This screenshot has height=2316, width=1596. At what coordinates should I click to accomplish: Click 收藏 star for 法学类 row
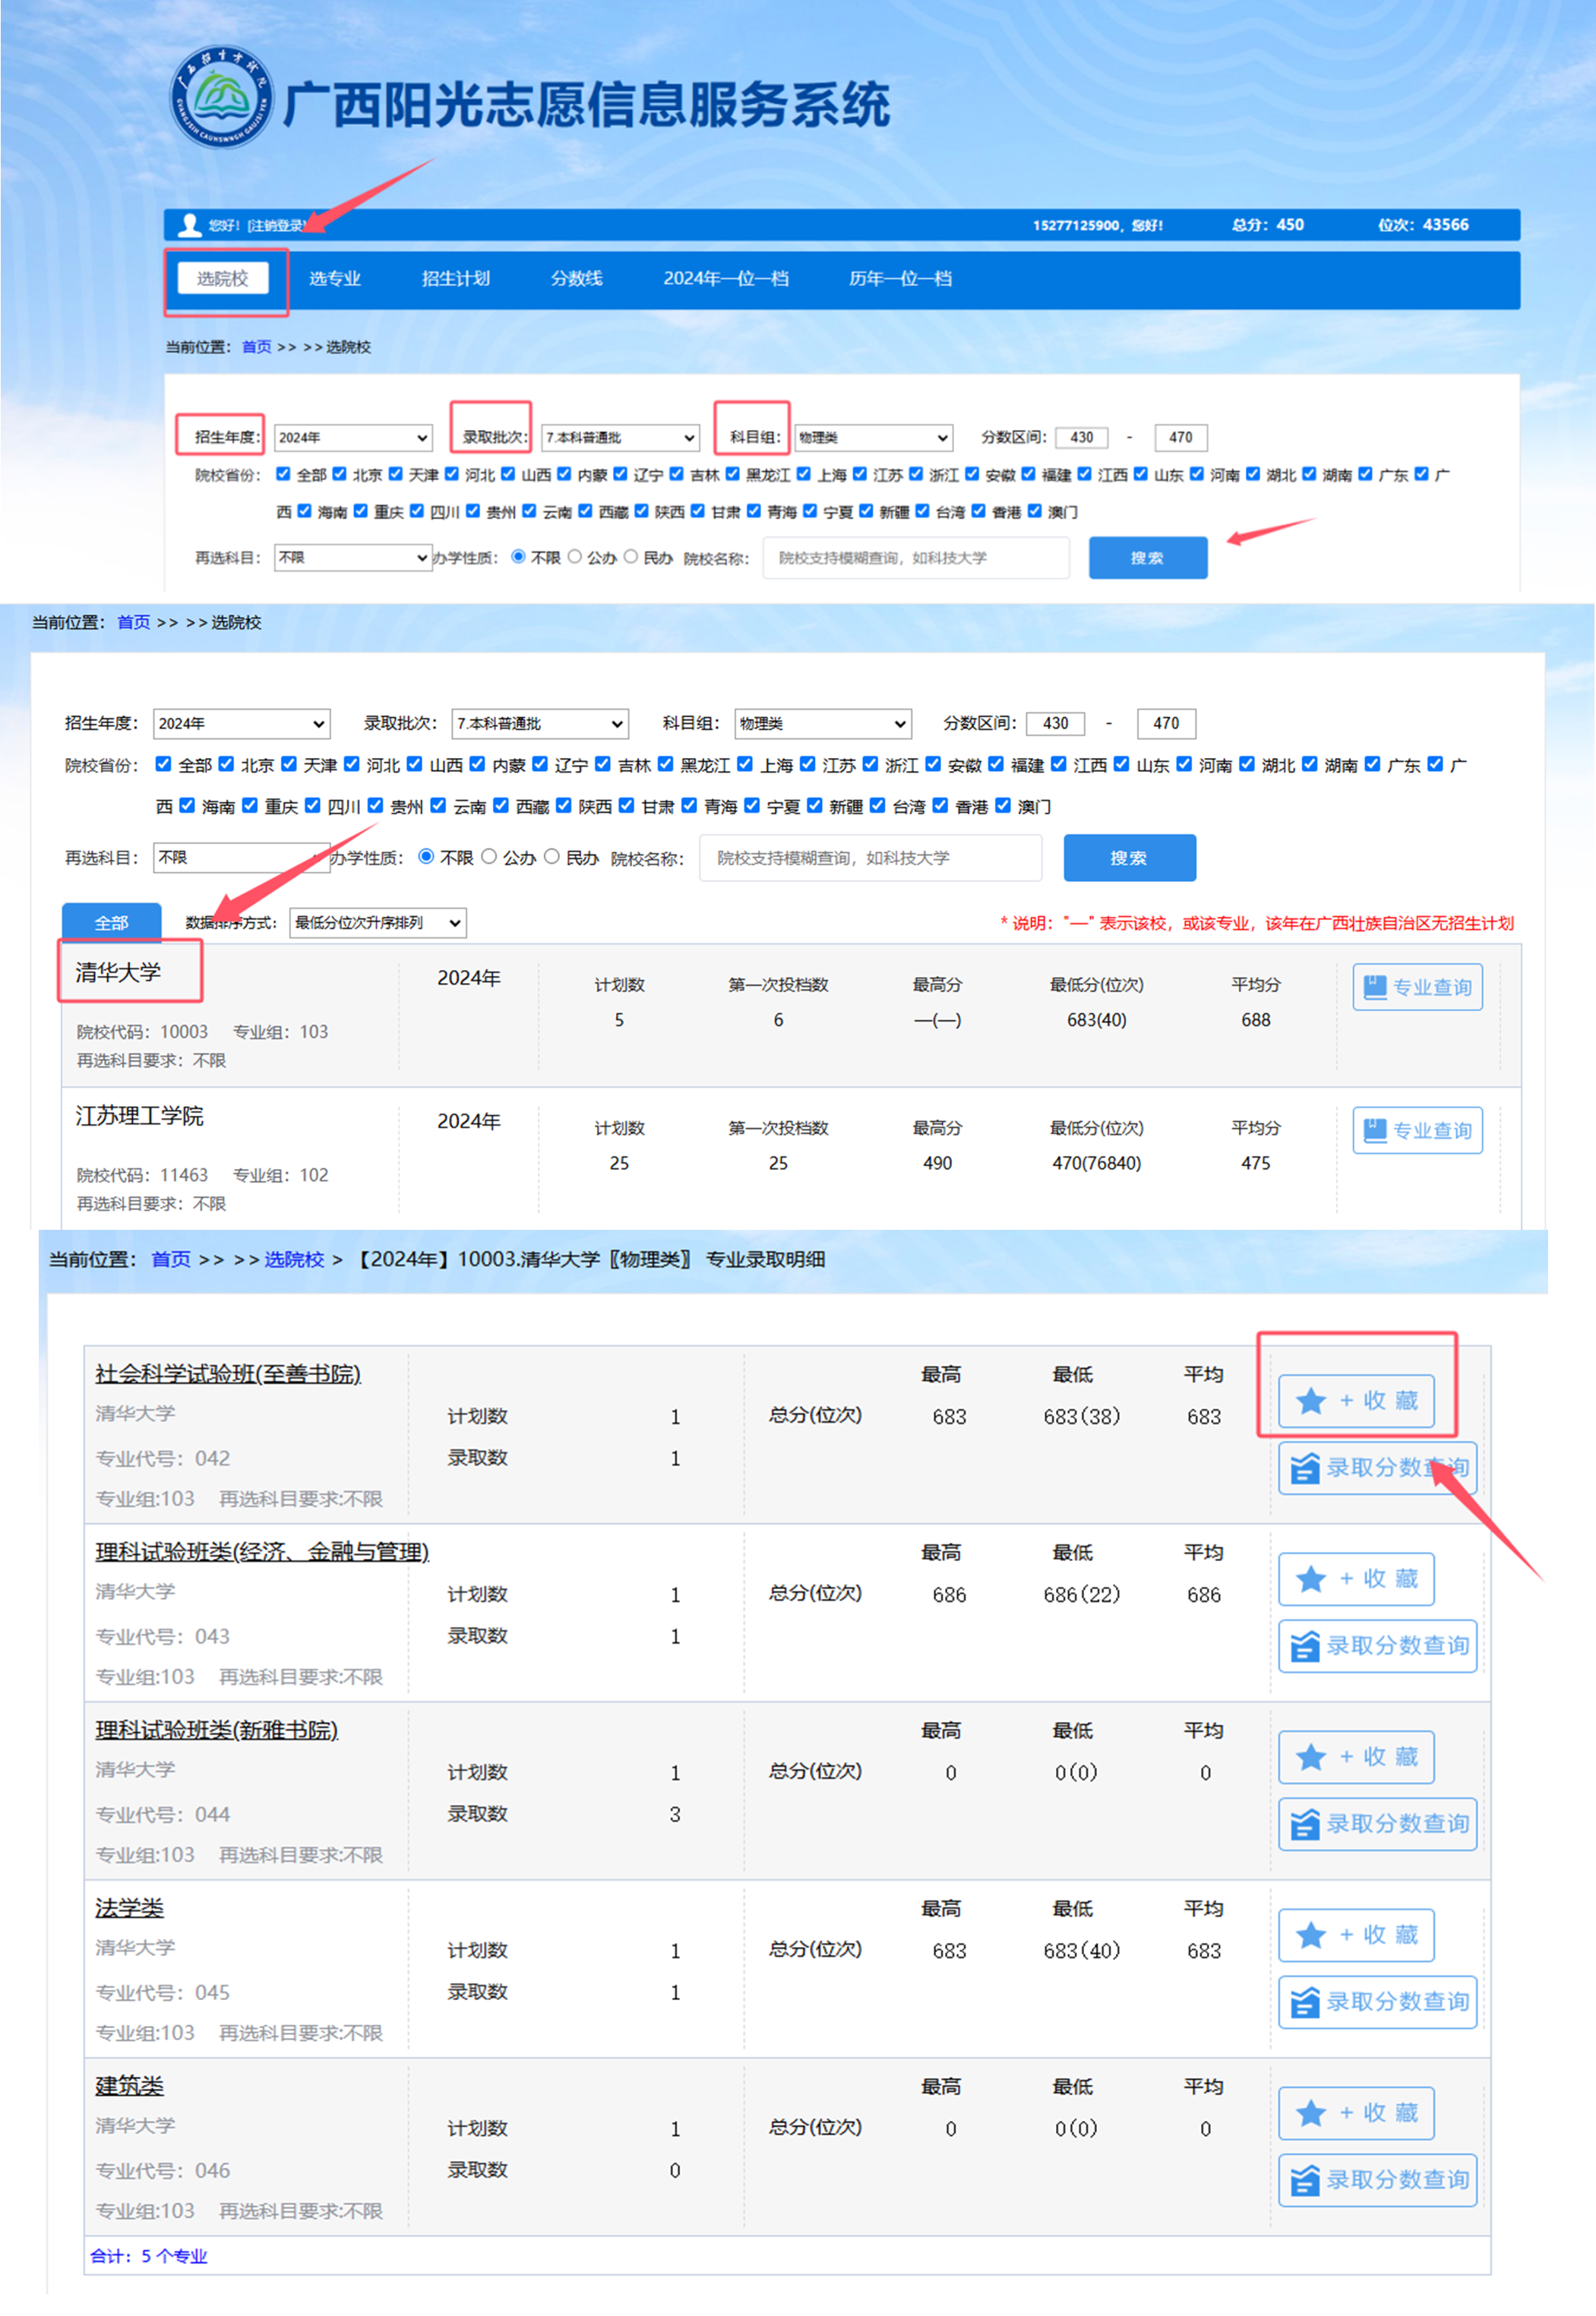1356,1934
